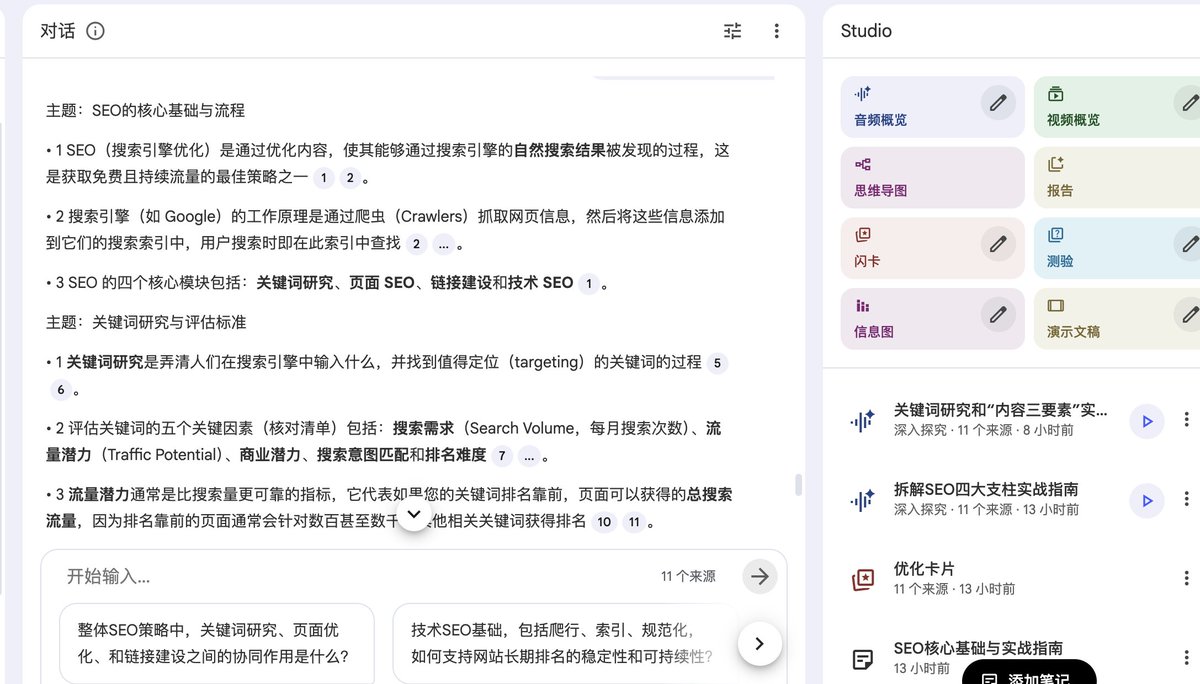The height and width of the screenshot is (684, 1200).
Task: Open citation 2 after 在此索引中查找
Action: 416,244
